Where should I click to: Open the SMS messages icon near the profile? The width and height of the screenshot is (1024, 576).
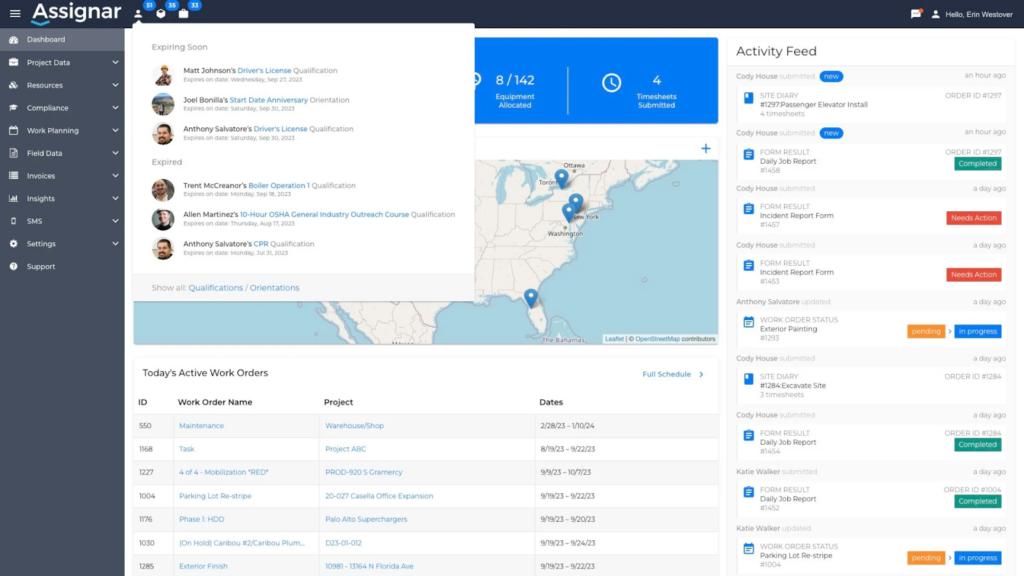pyautogui.click(x=917, y=14)
